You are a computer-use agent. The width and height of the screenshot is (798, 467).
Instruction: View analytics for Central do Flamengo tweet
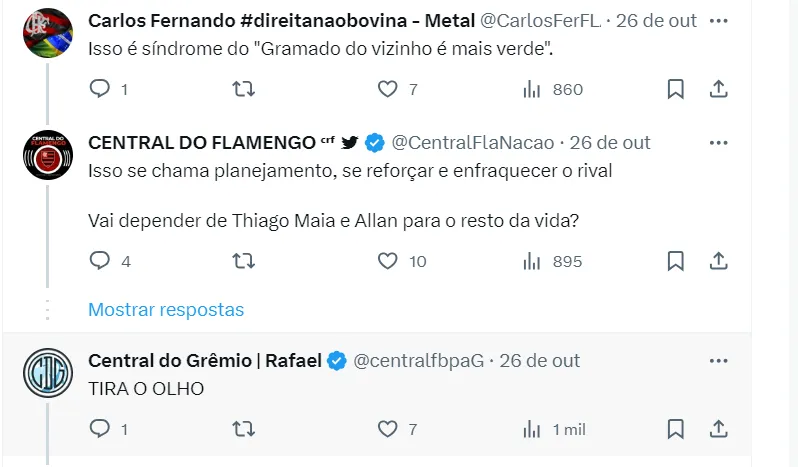(552, 261)
